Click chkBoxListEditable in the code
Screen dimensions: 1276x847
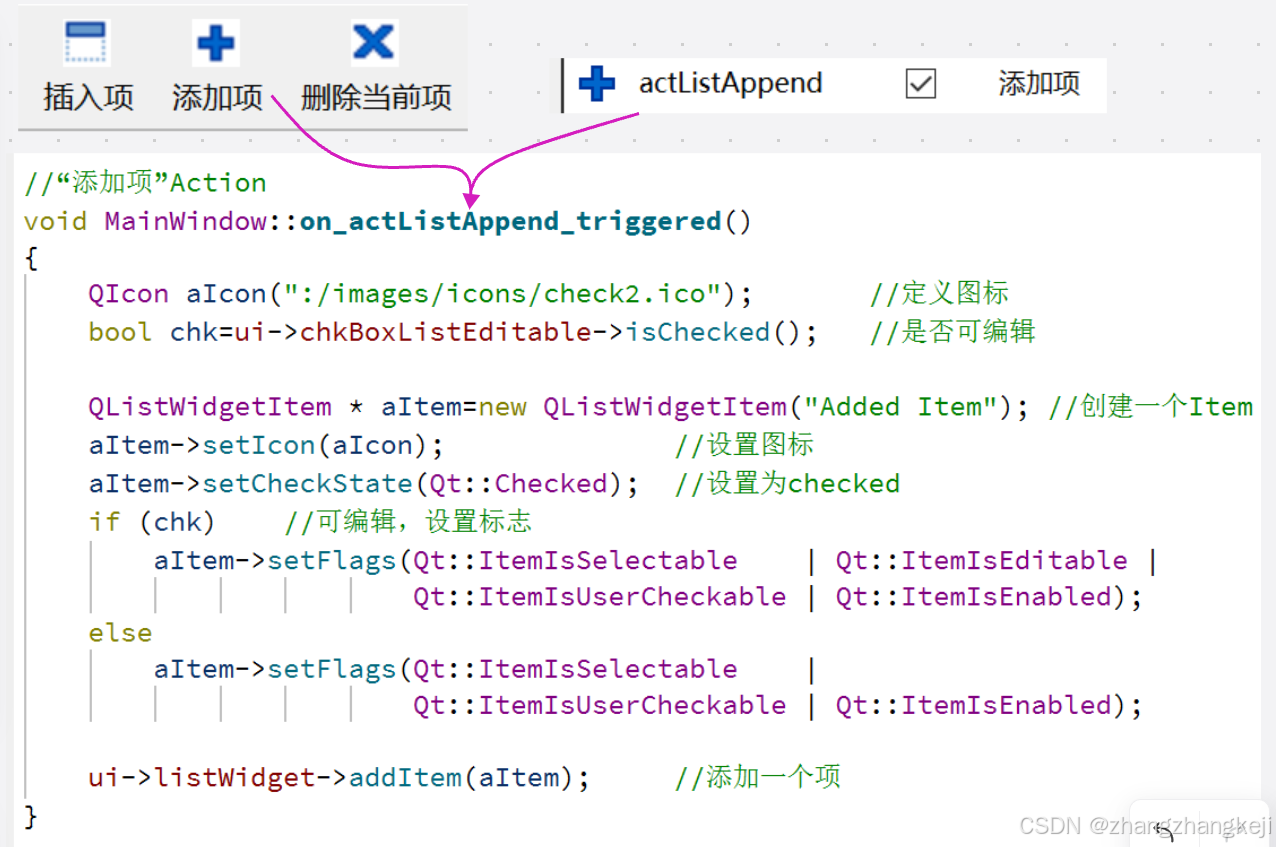click(446, 332)
